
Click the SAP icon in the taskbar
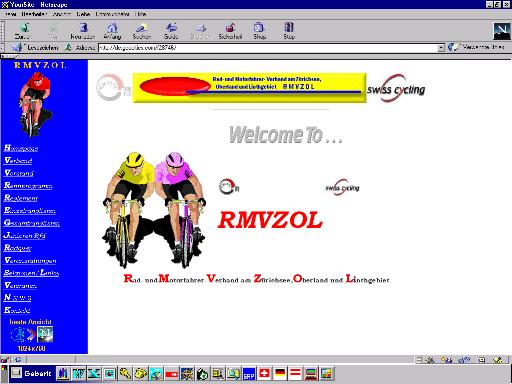249,374
